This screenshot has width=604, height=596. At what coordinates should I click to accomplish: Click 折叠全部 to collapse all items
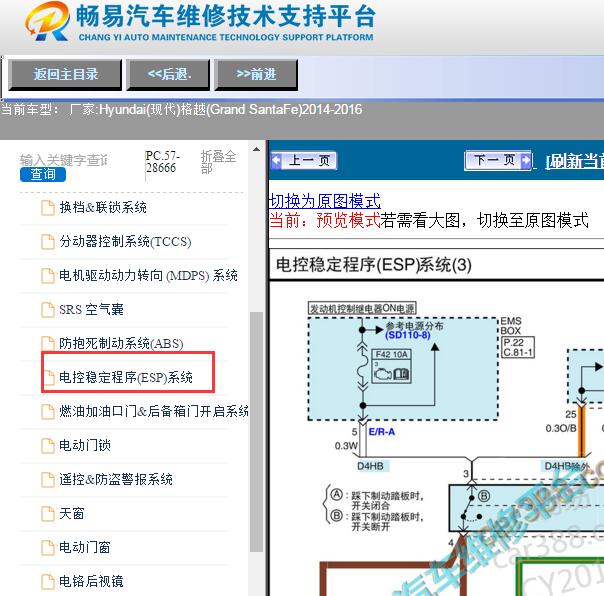[x=218, y=162]
